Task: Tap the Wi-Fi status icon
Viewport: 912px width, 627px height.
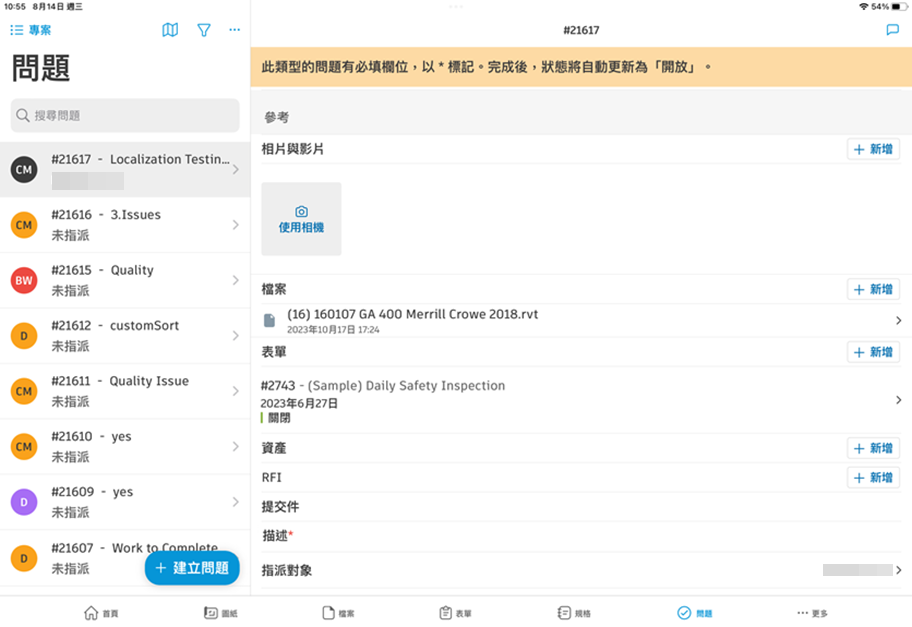Action: coord(864,6)
